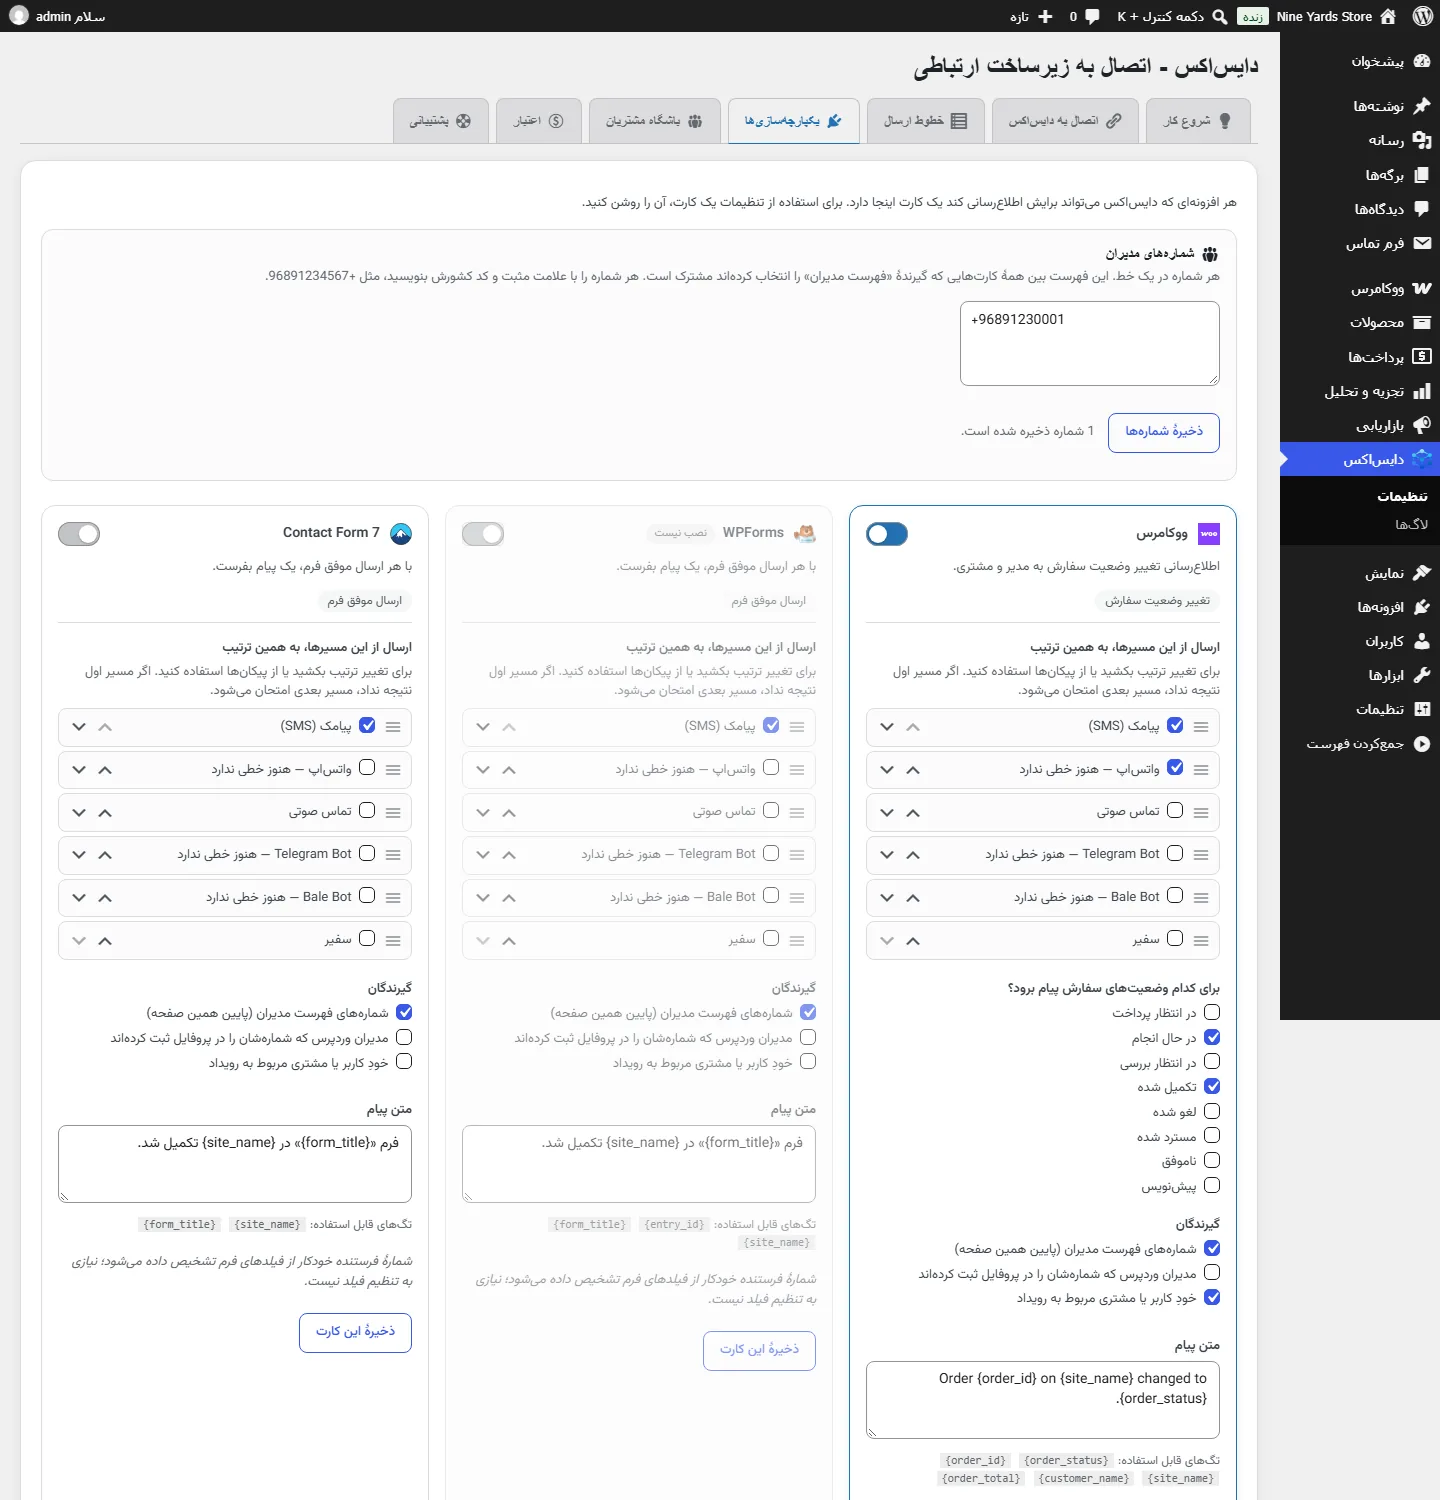Edit Contact Form 7 message text field
This screenshot has height=1500, width=1440.
click(x=235, y=1164)
